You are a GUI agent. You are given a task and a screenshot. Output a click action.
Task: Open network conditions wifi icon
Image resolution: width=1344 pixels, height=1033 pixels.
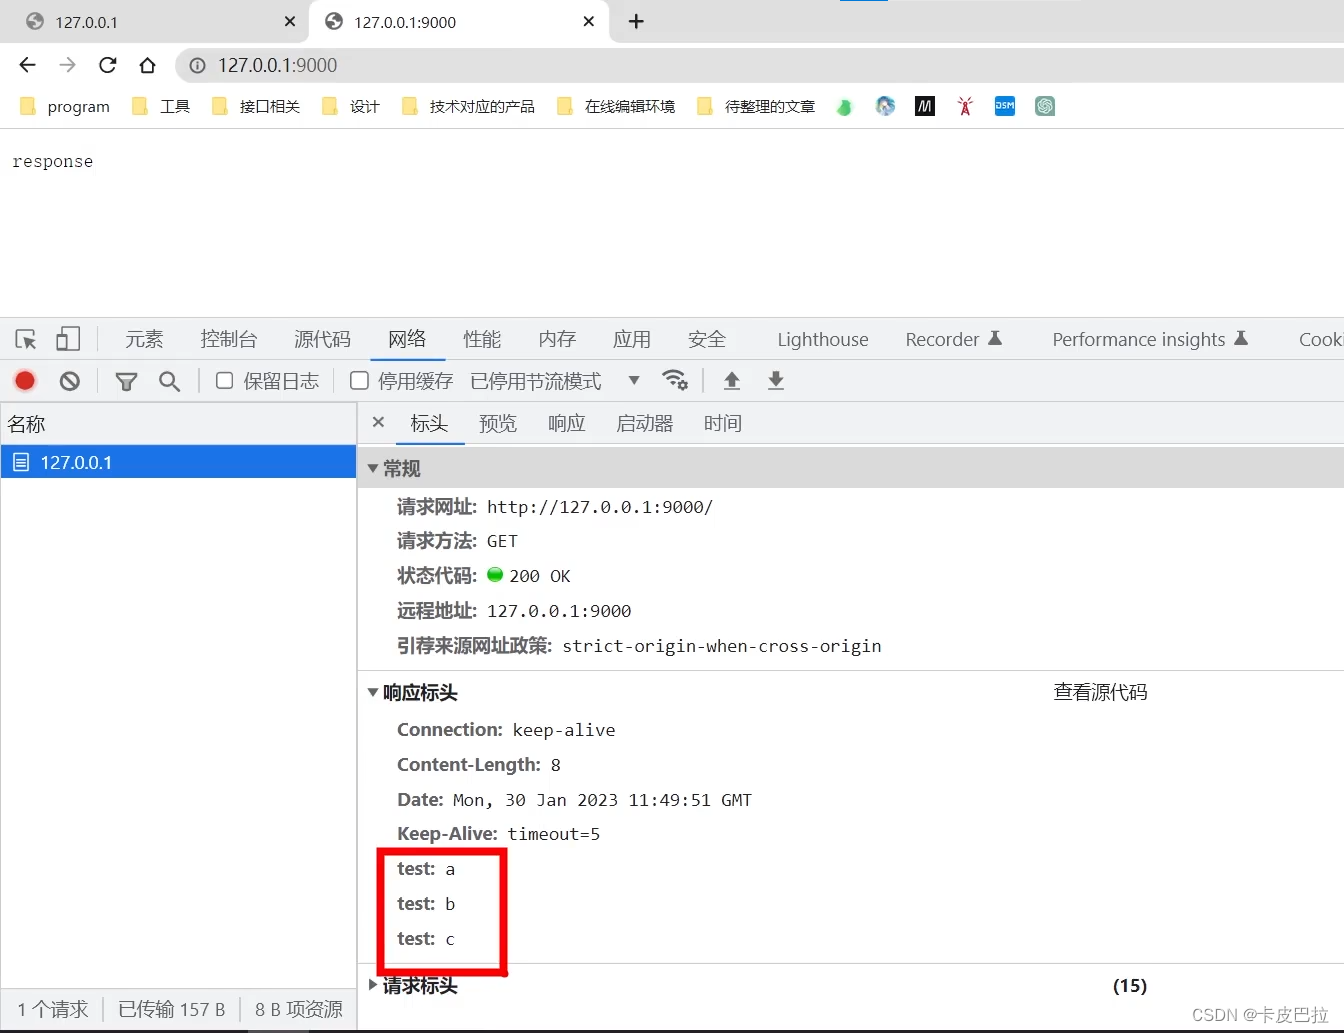click(x=675, y=380)
